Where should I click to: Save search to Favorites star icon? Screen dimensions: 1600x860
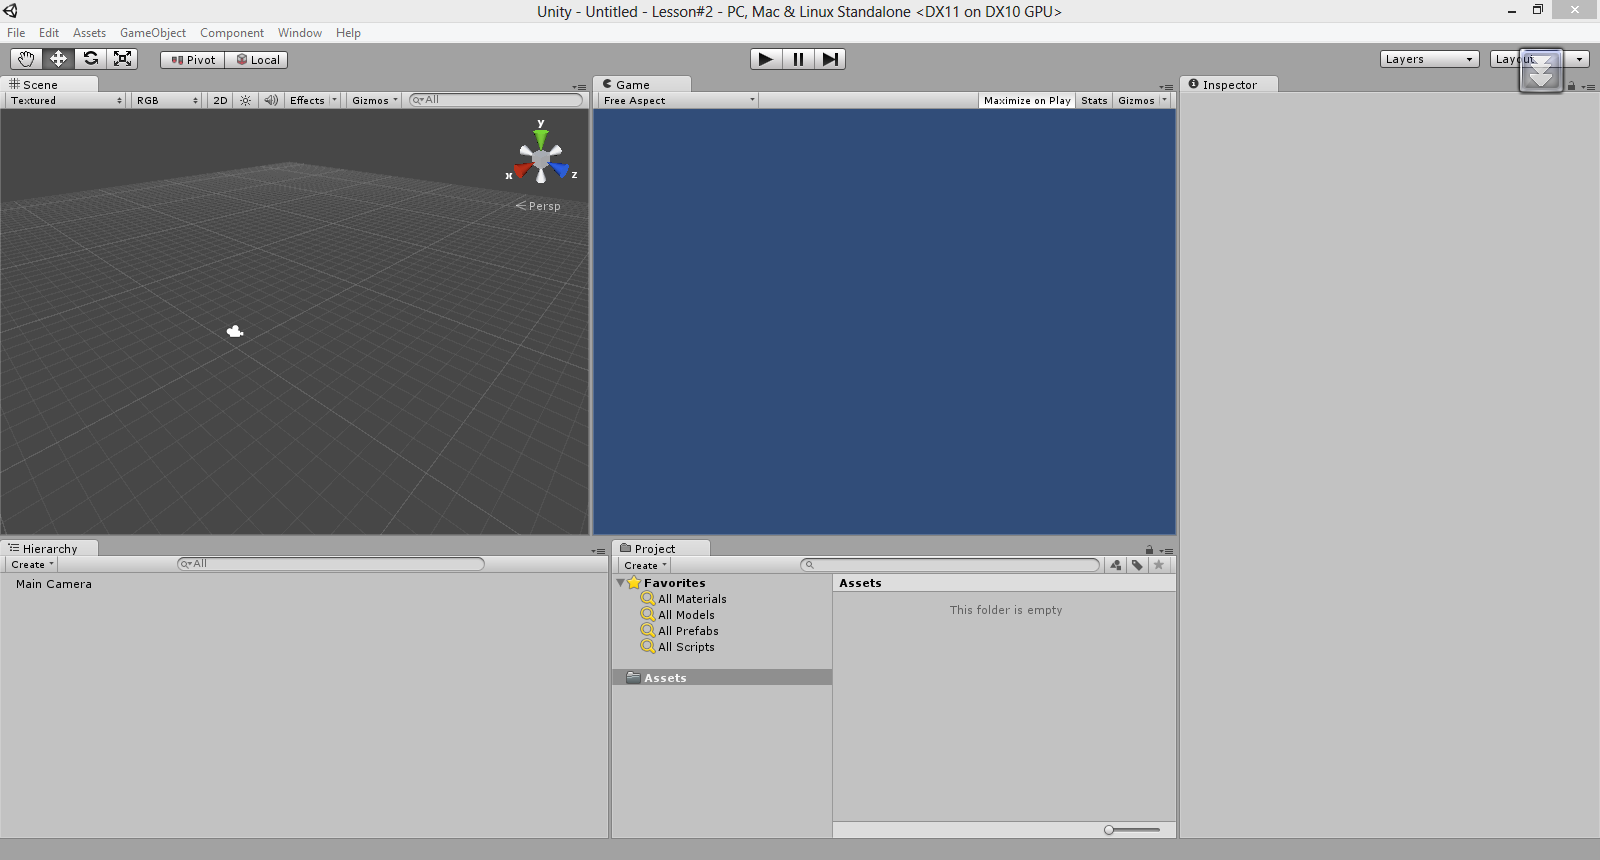tap(1159, 565)
